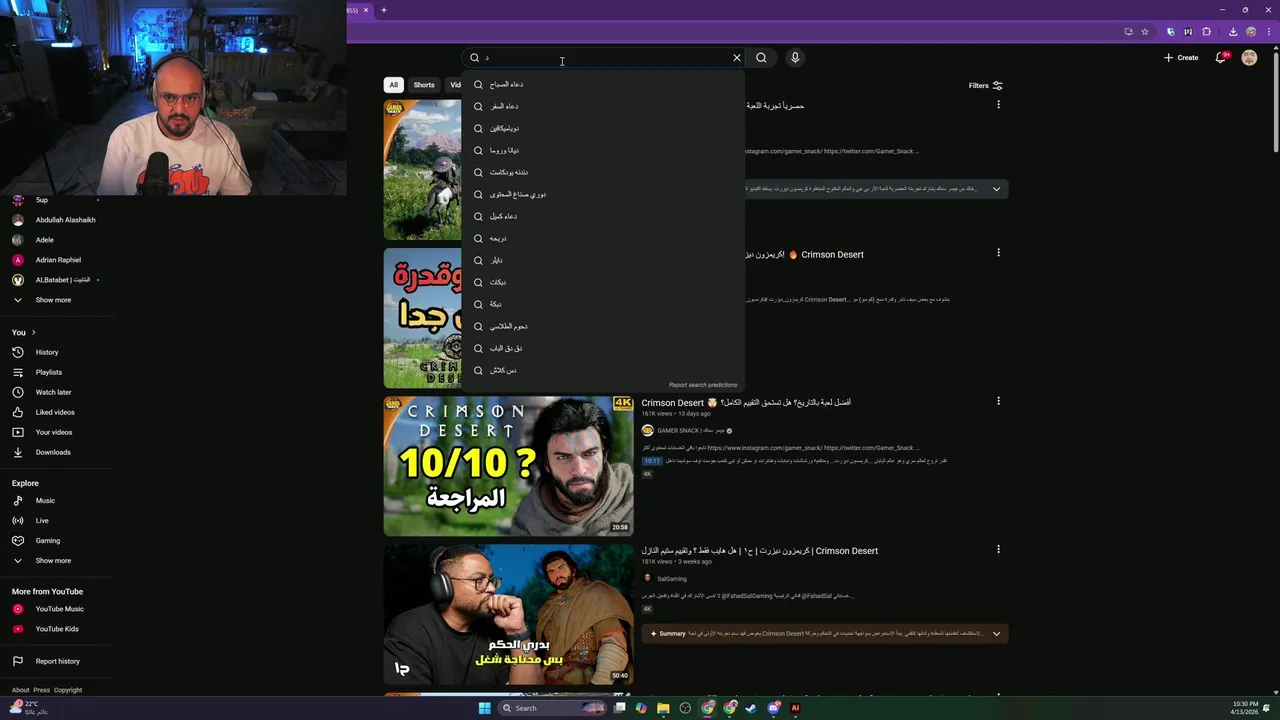Open options menu for the first video result
The image size is (1280, 720).
[998, 105]
